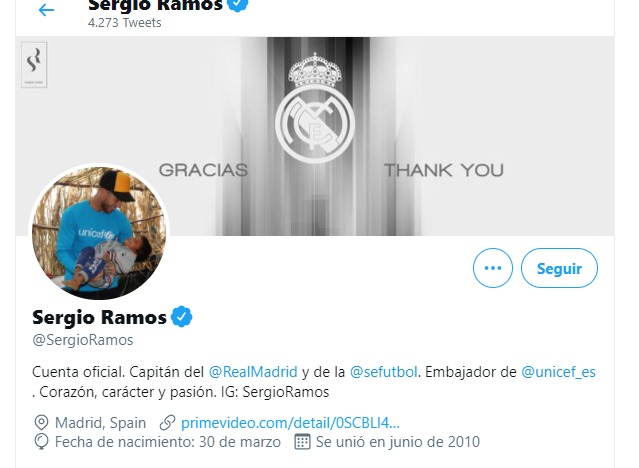
Task: Open the primevideo.com link
Action: [x=290, y=423]
